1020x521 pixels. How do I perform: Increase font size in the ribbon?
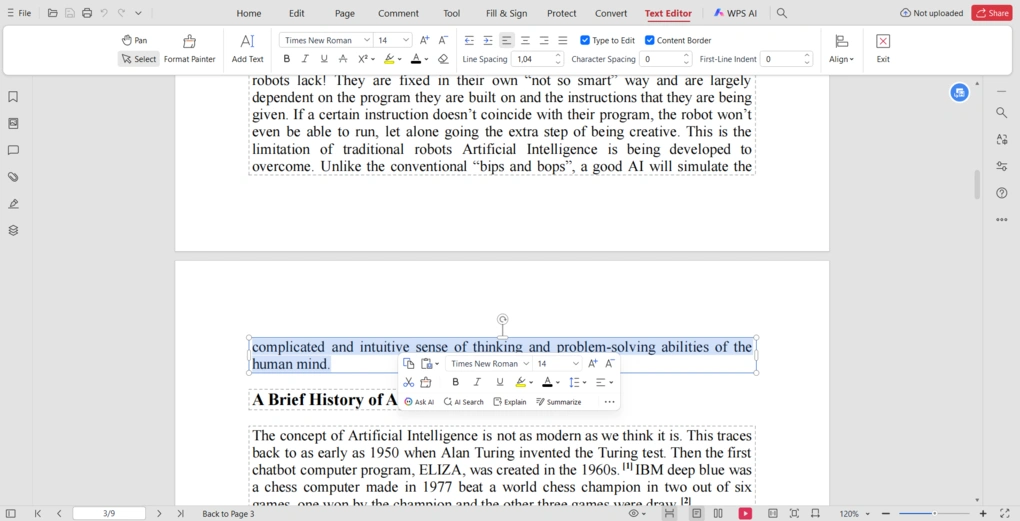coord(424,40)
